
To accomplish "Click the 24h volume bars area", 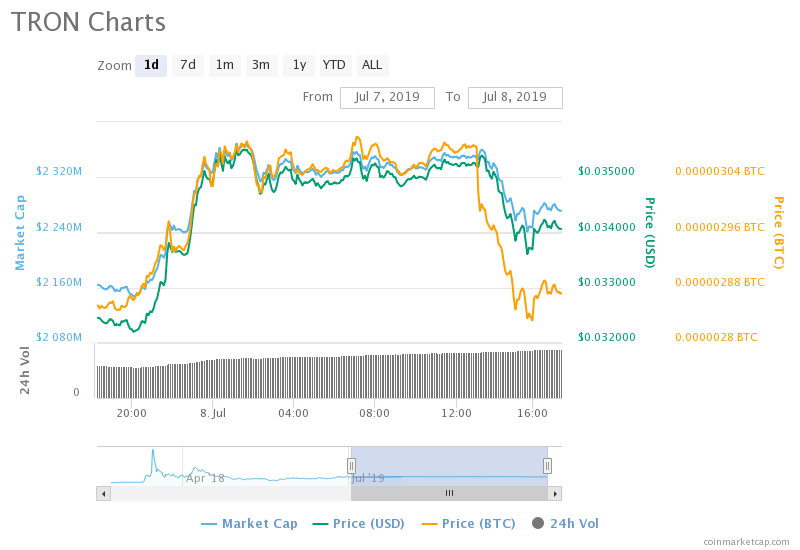I will [x=330, y=377].
